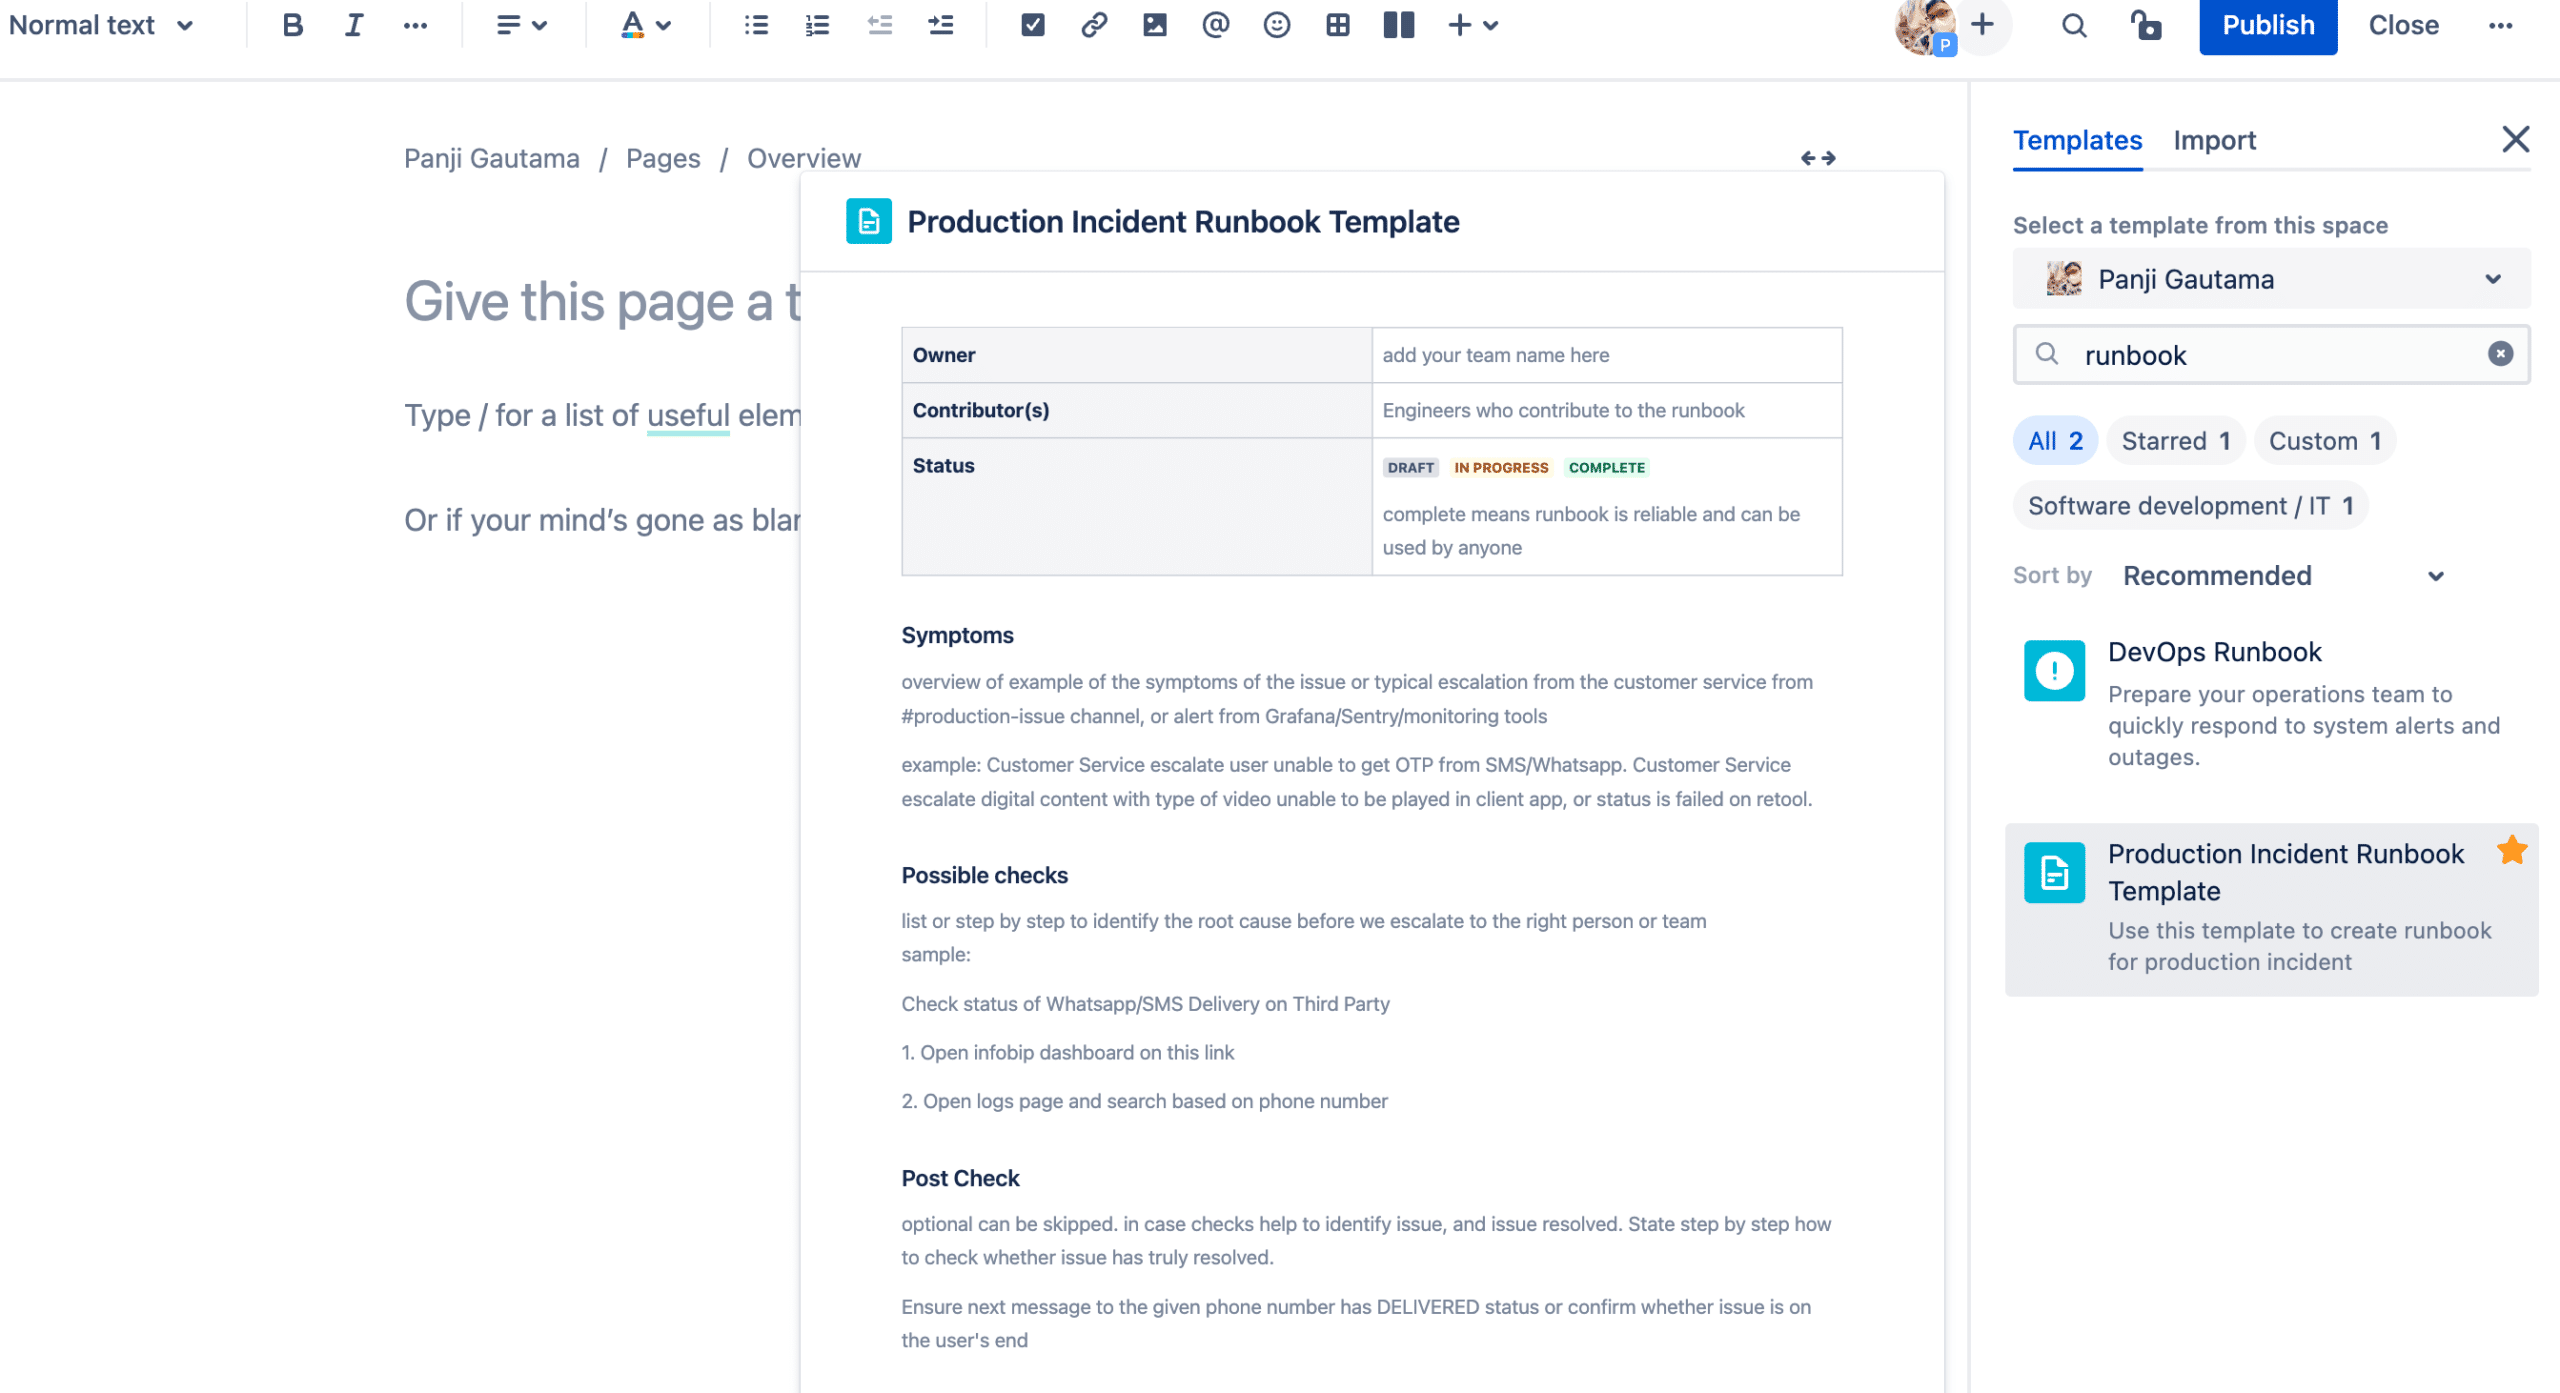Click the runbook template search field
The image size is (2560, 1393).
pos(2270,355)
